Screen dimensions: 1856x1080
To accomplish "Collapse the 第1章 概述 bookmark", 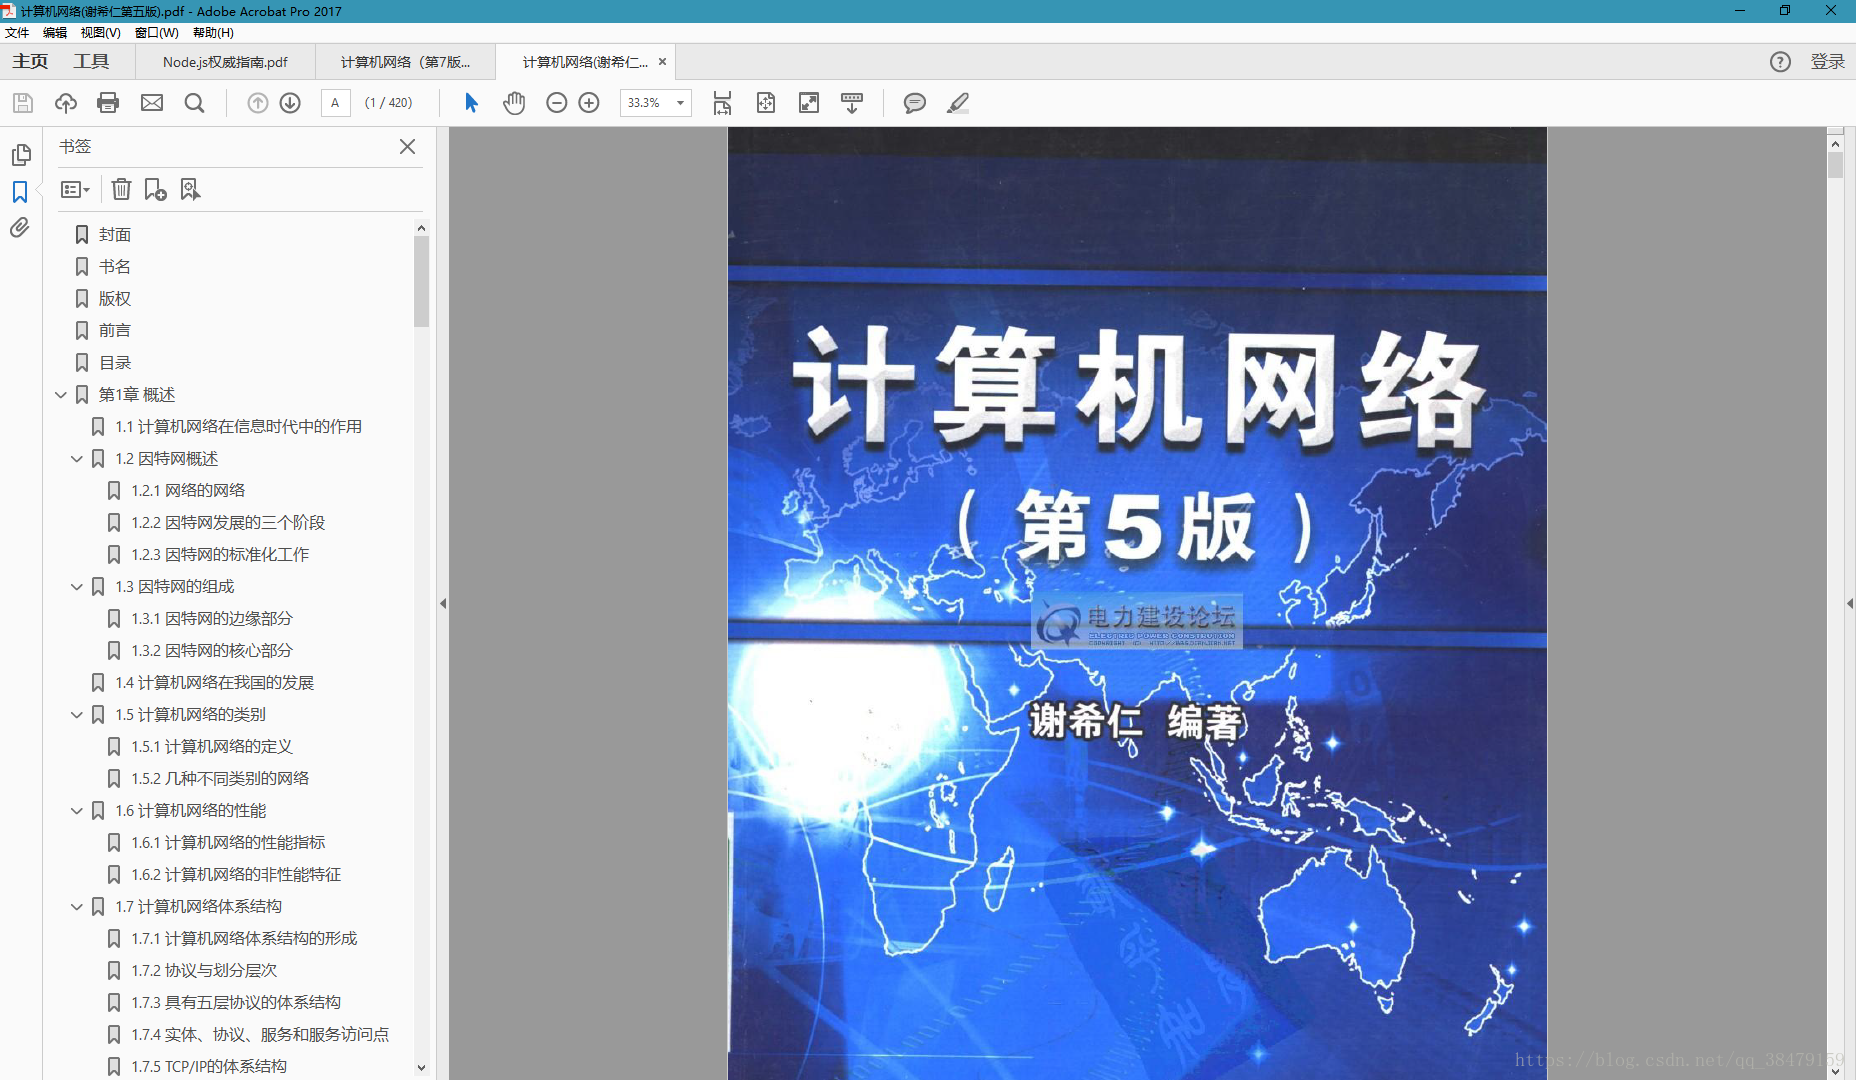I will coord(61,395).
